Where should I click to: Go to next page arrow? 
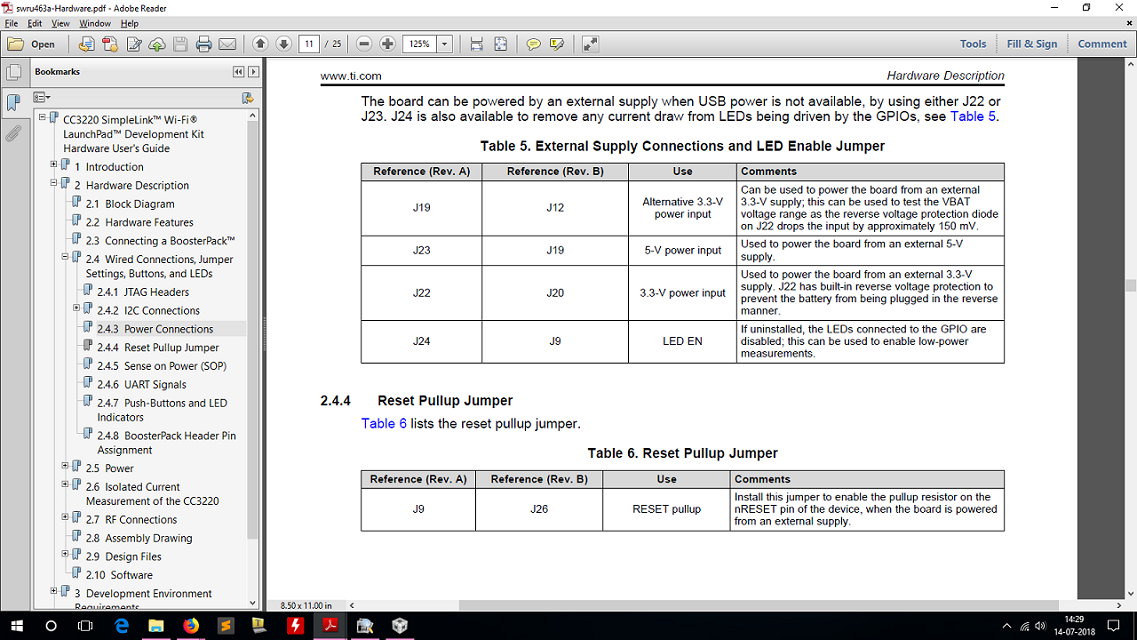pyautogui.click(x=284, y=44)
